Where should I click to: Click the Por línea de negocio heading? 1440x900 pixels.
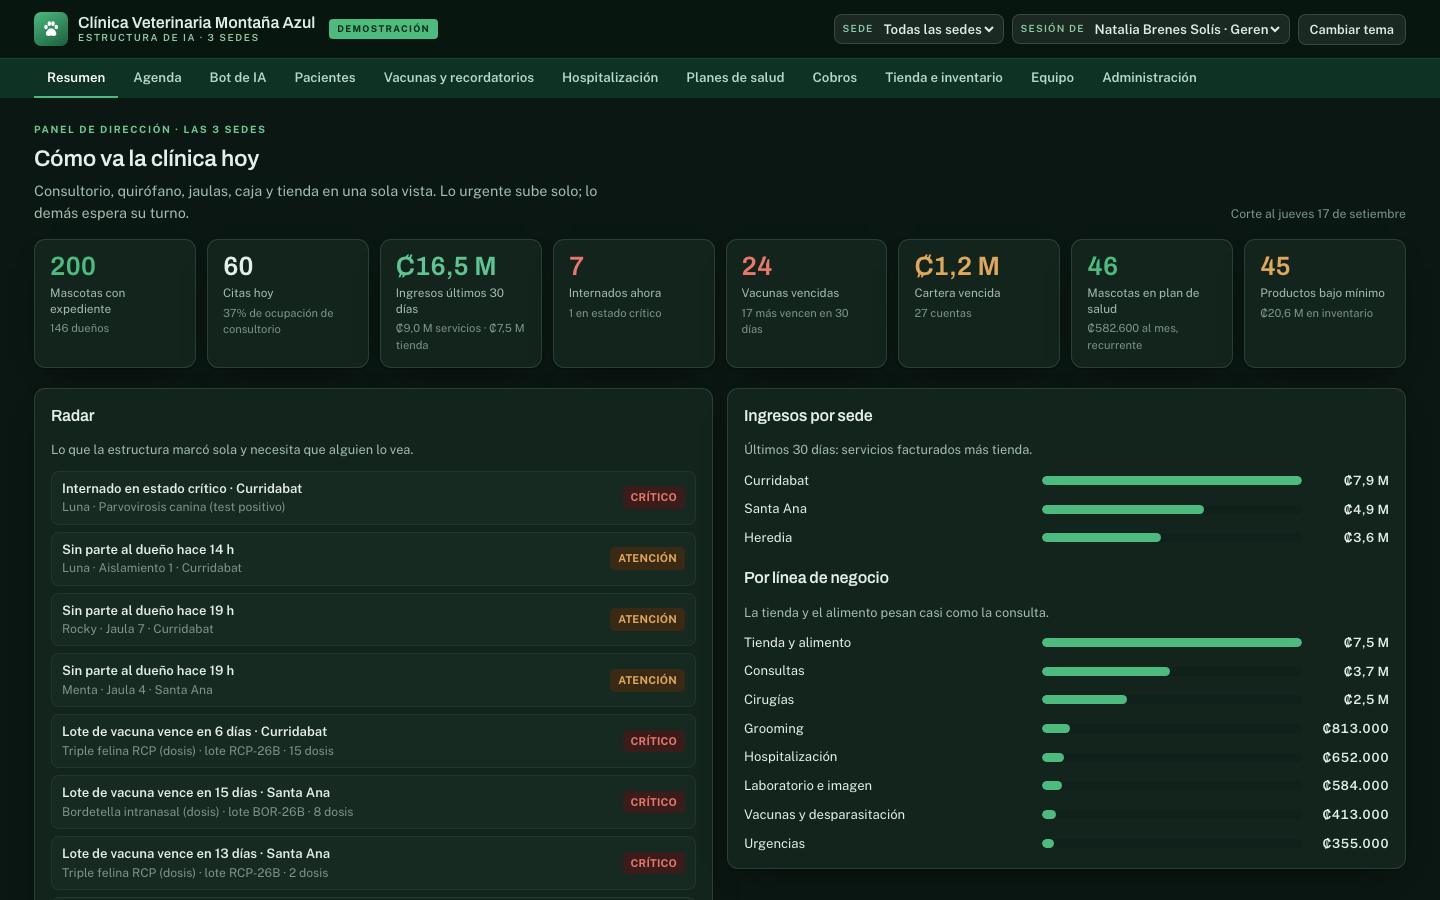pyautogui.click(x=816, y=578)
